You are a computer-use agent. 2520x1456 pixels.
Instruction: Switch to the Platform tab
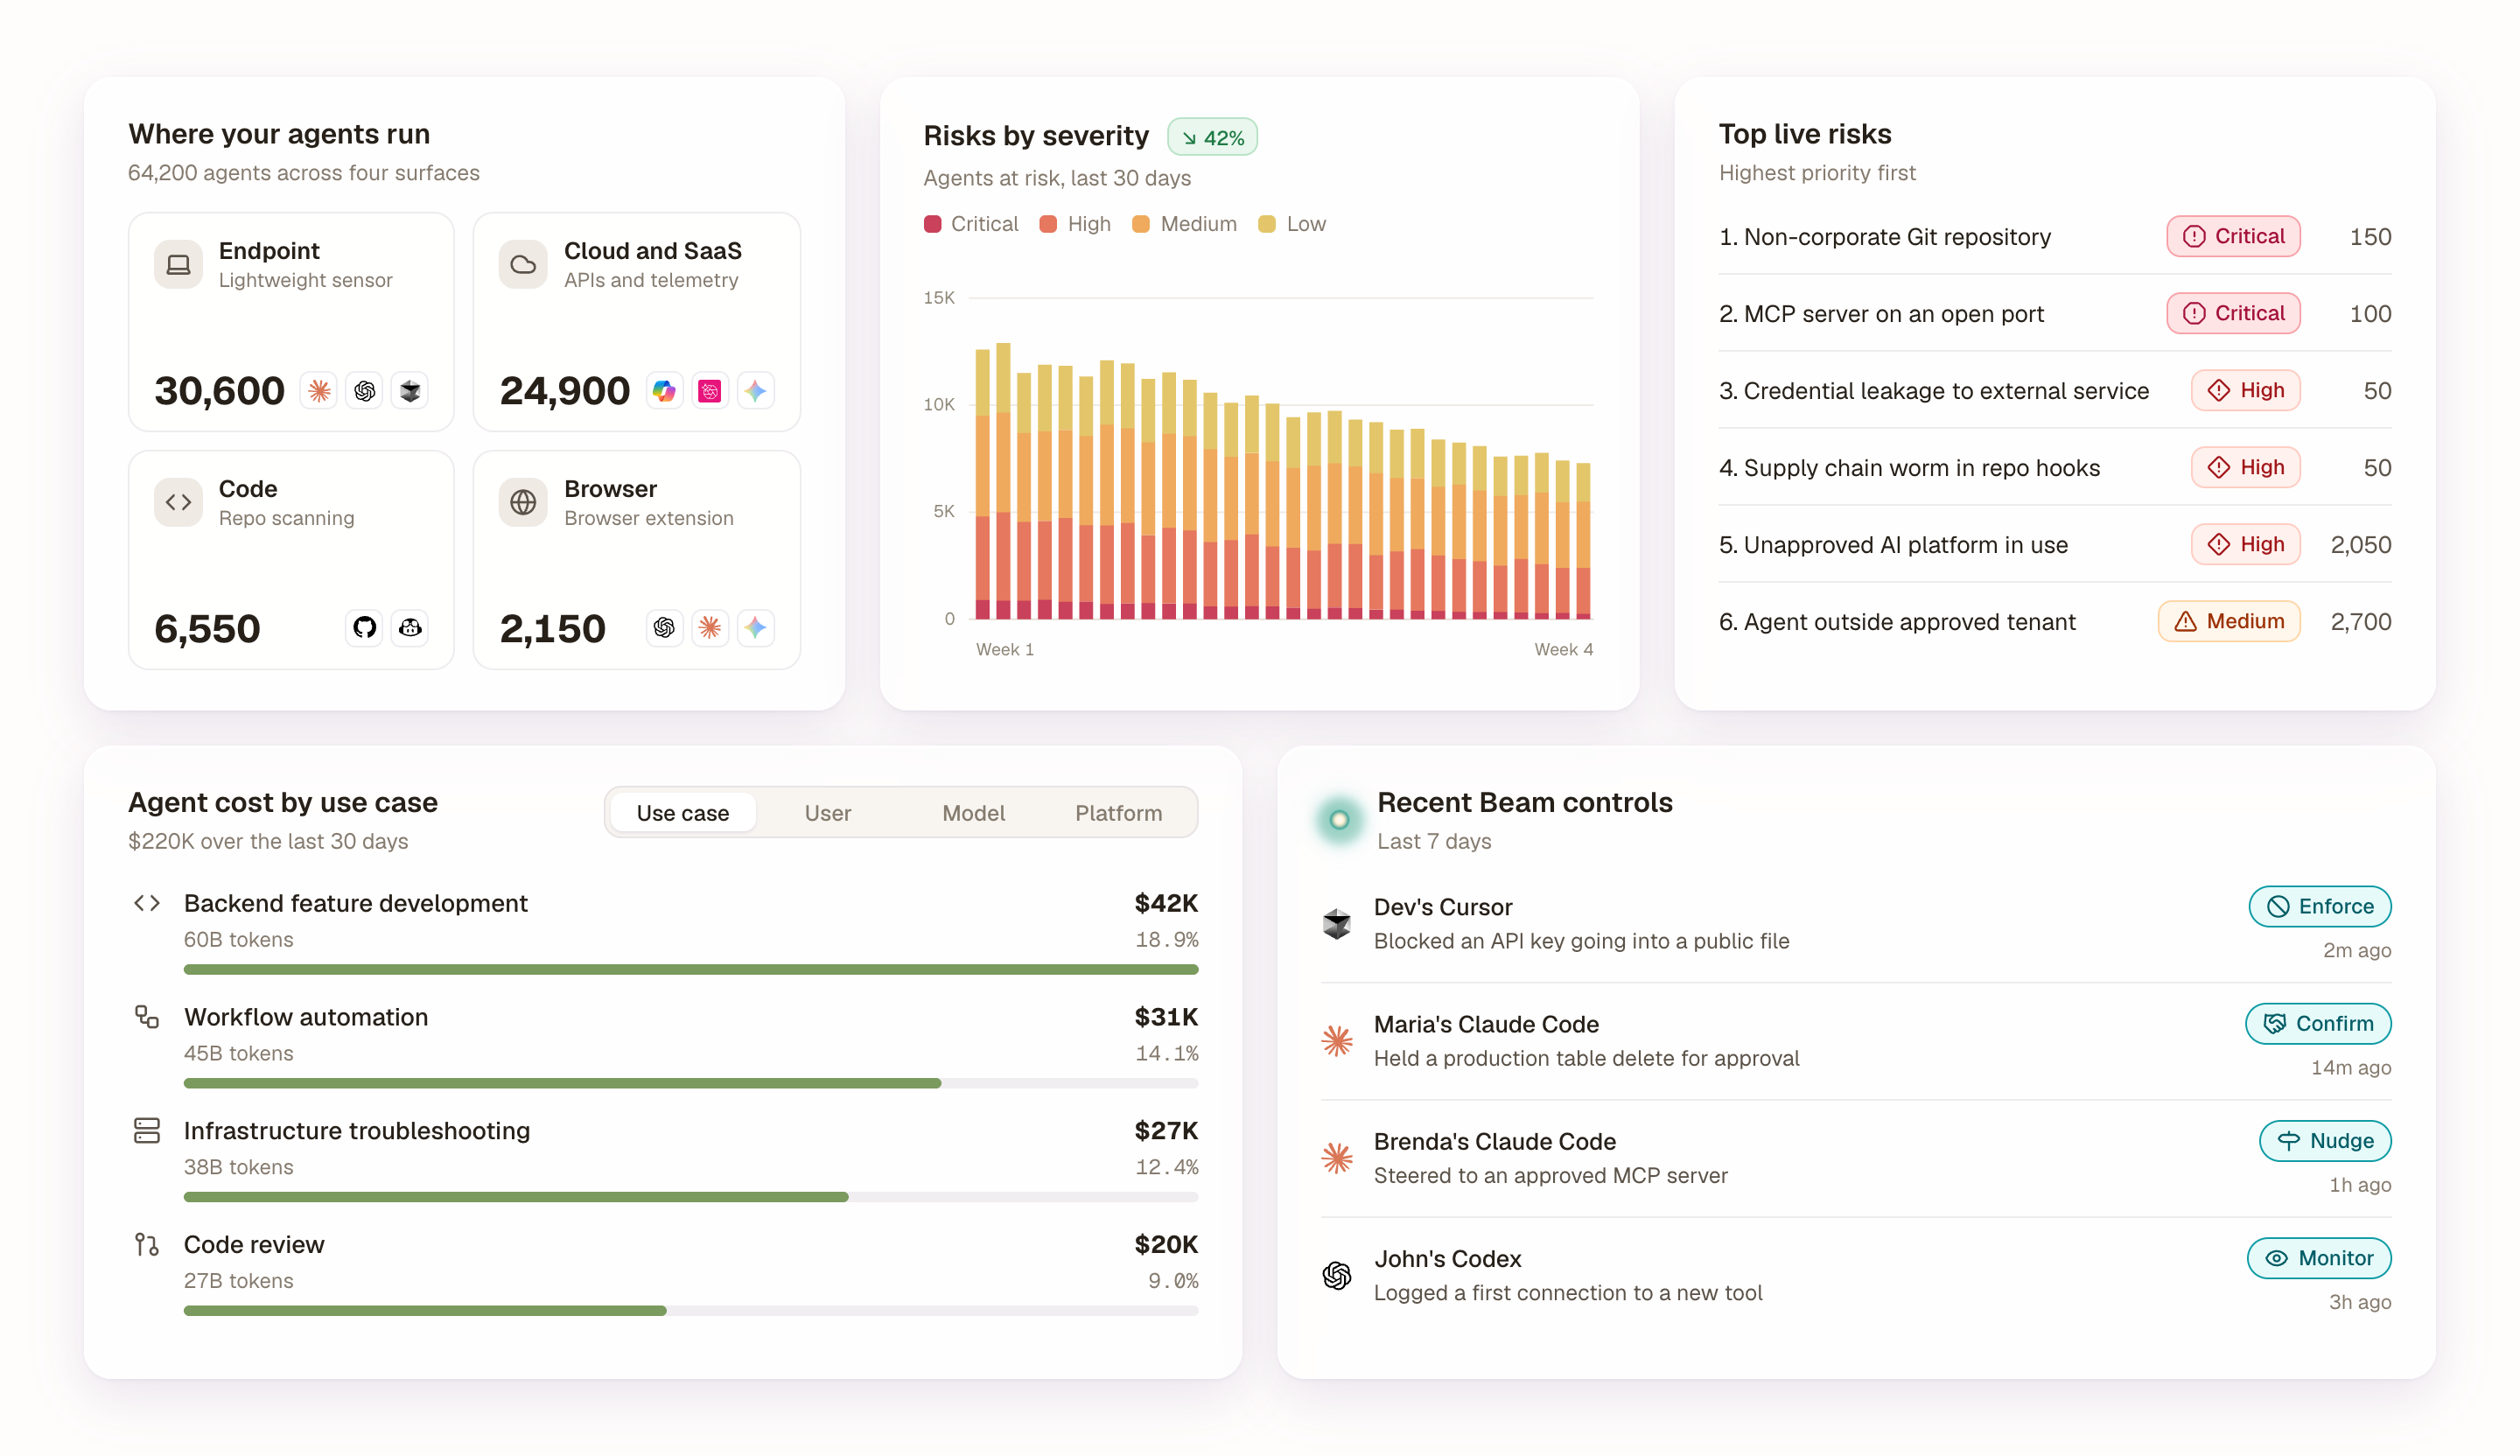1119,814
